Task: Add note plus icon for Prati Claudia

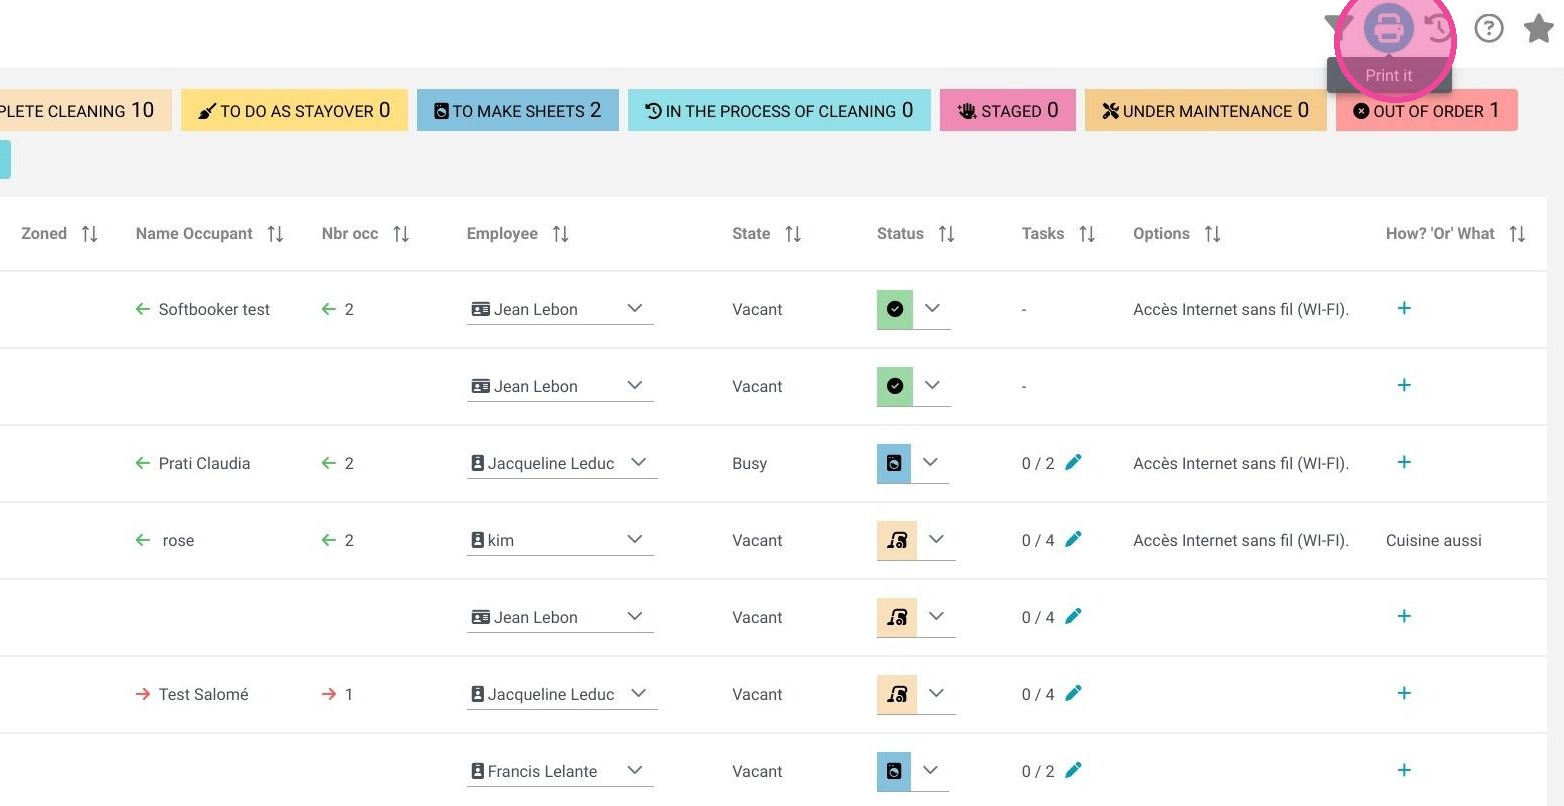Action: point(1404,462)
